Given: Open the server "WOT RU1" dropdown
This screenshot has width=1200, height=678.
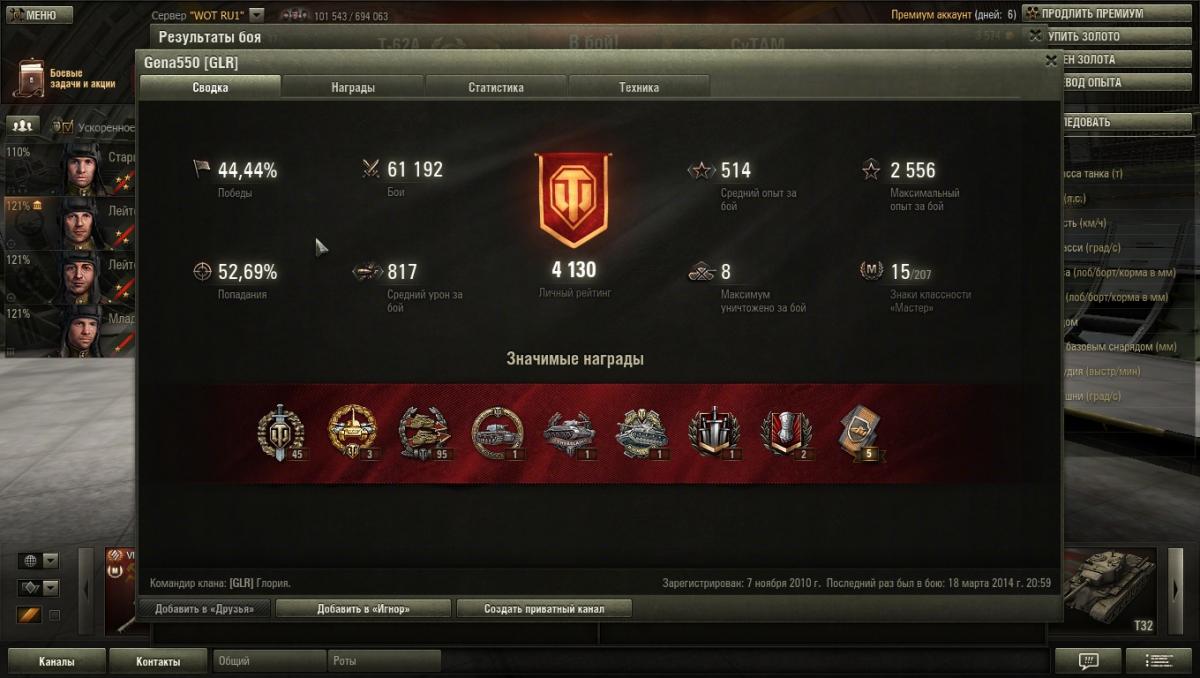Looking at the screenshot, I should click(256, 16).
